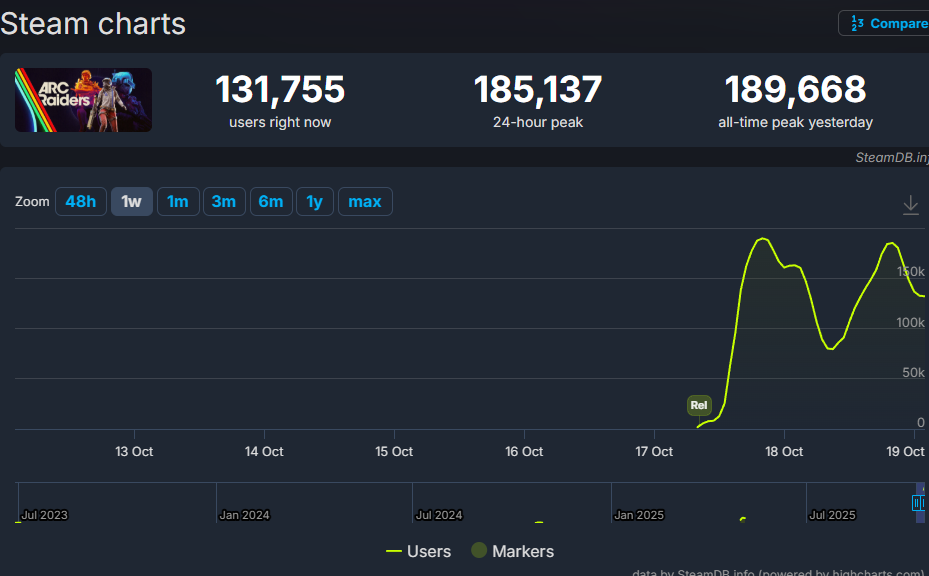The height and width of the screenshot is (576, 929).
Task: Click the ARC Raiders game thumbnail
Action: click(x=84, y=100)
